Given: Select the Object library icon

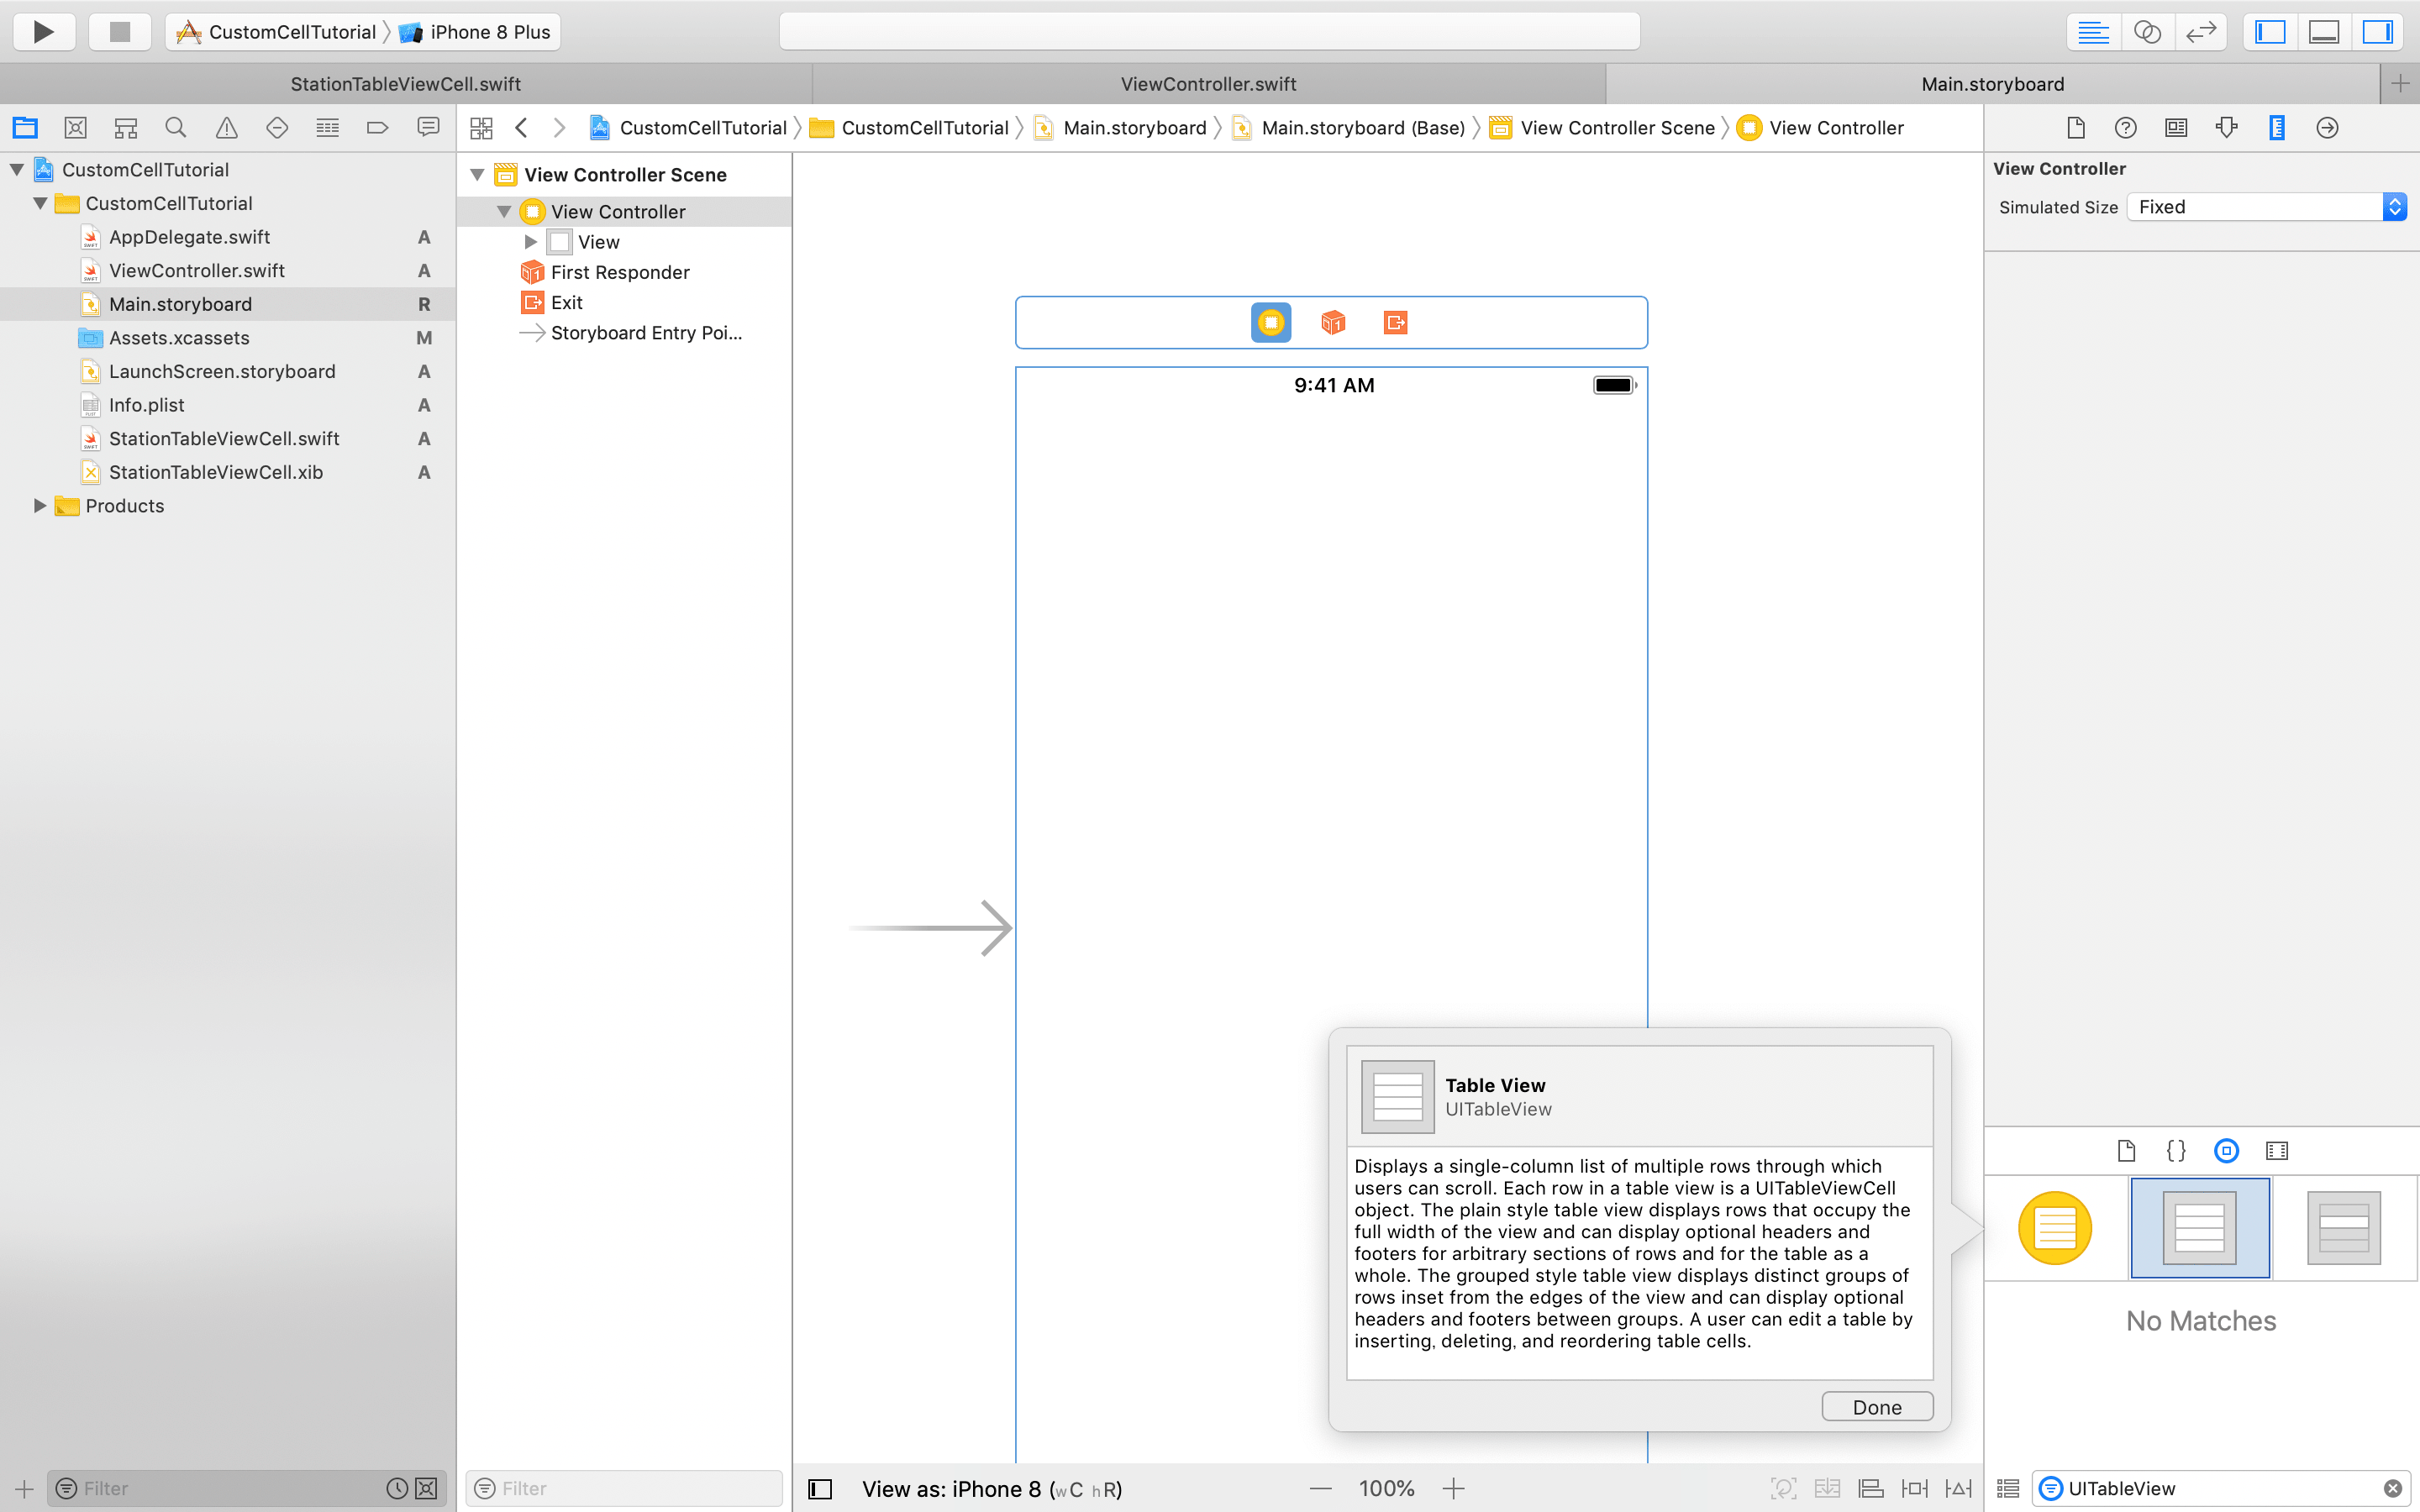Looking at the screenshot, I should (2226, 1151).
